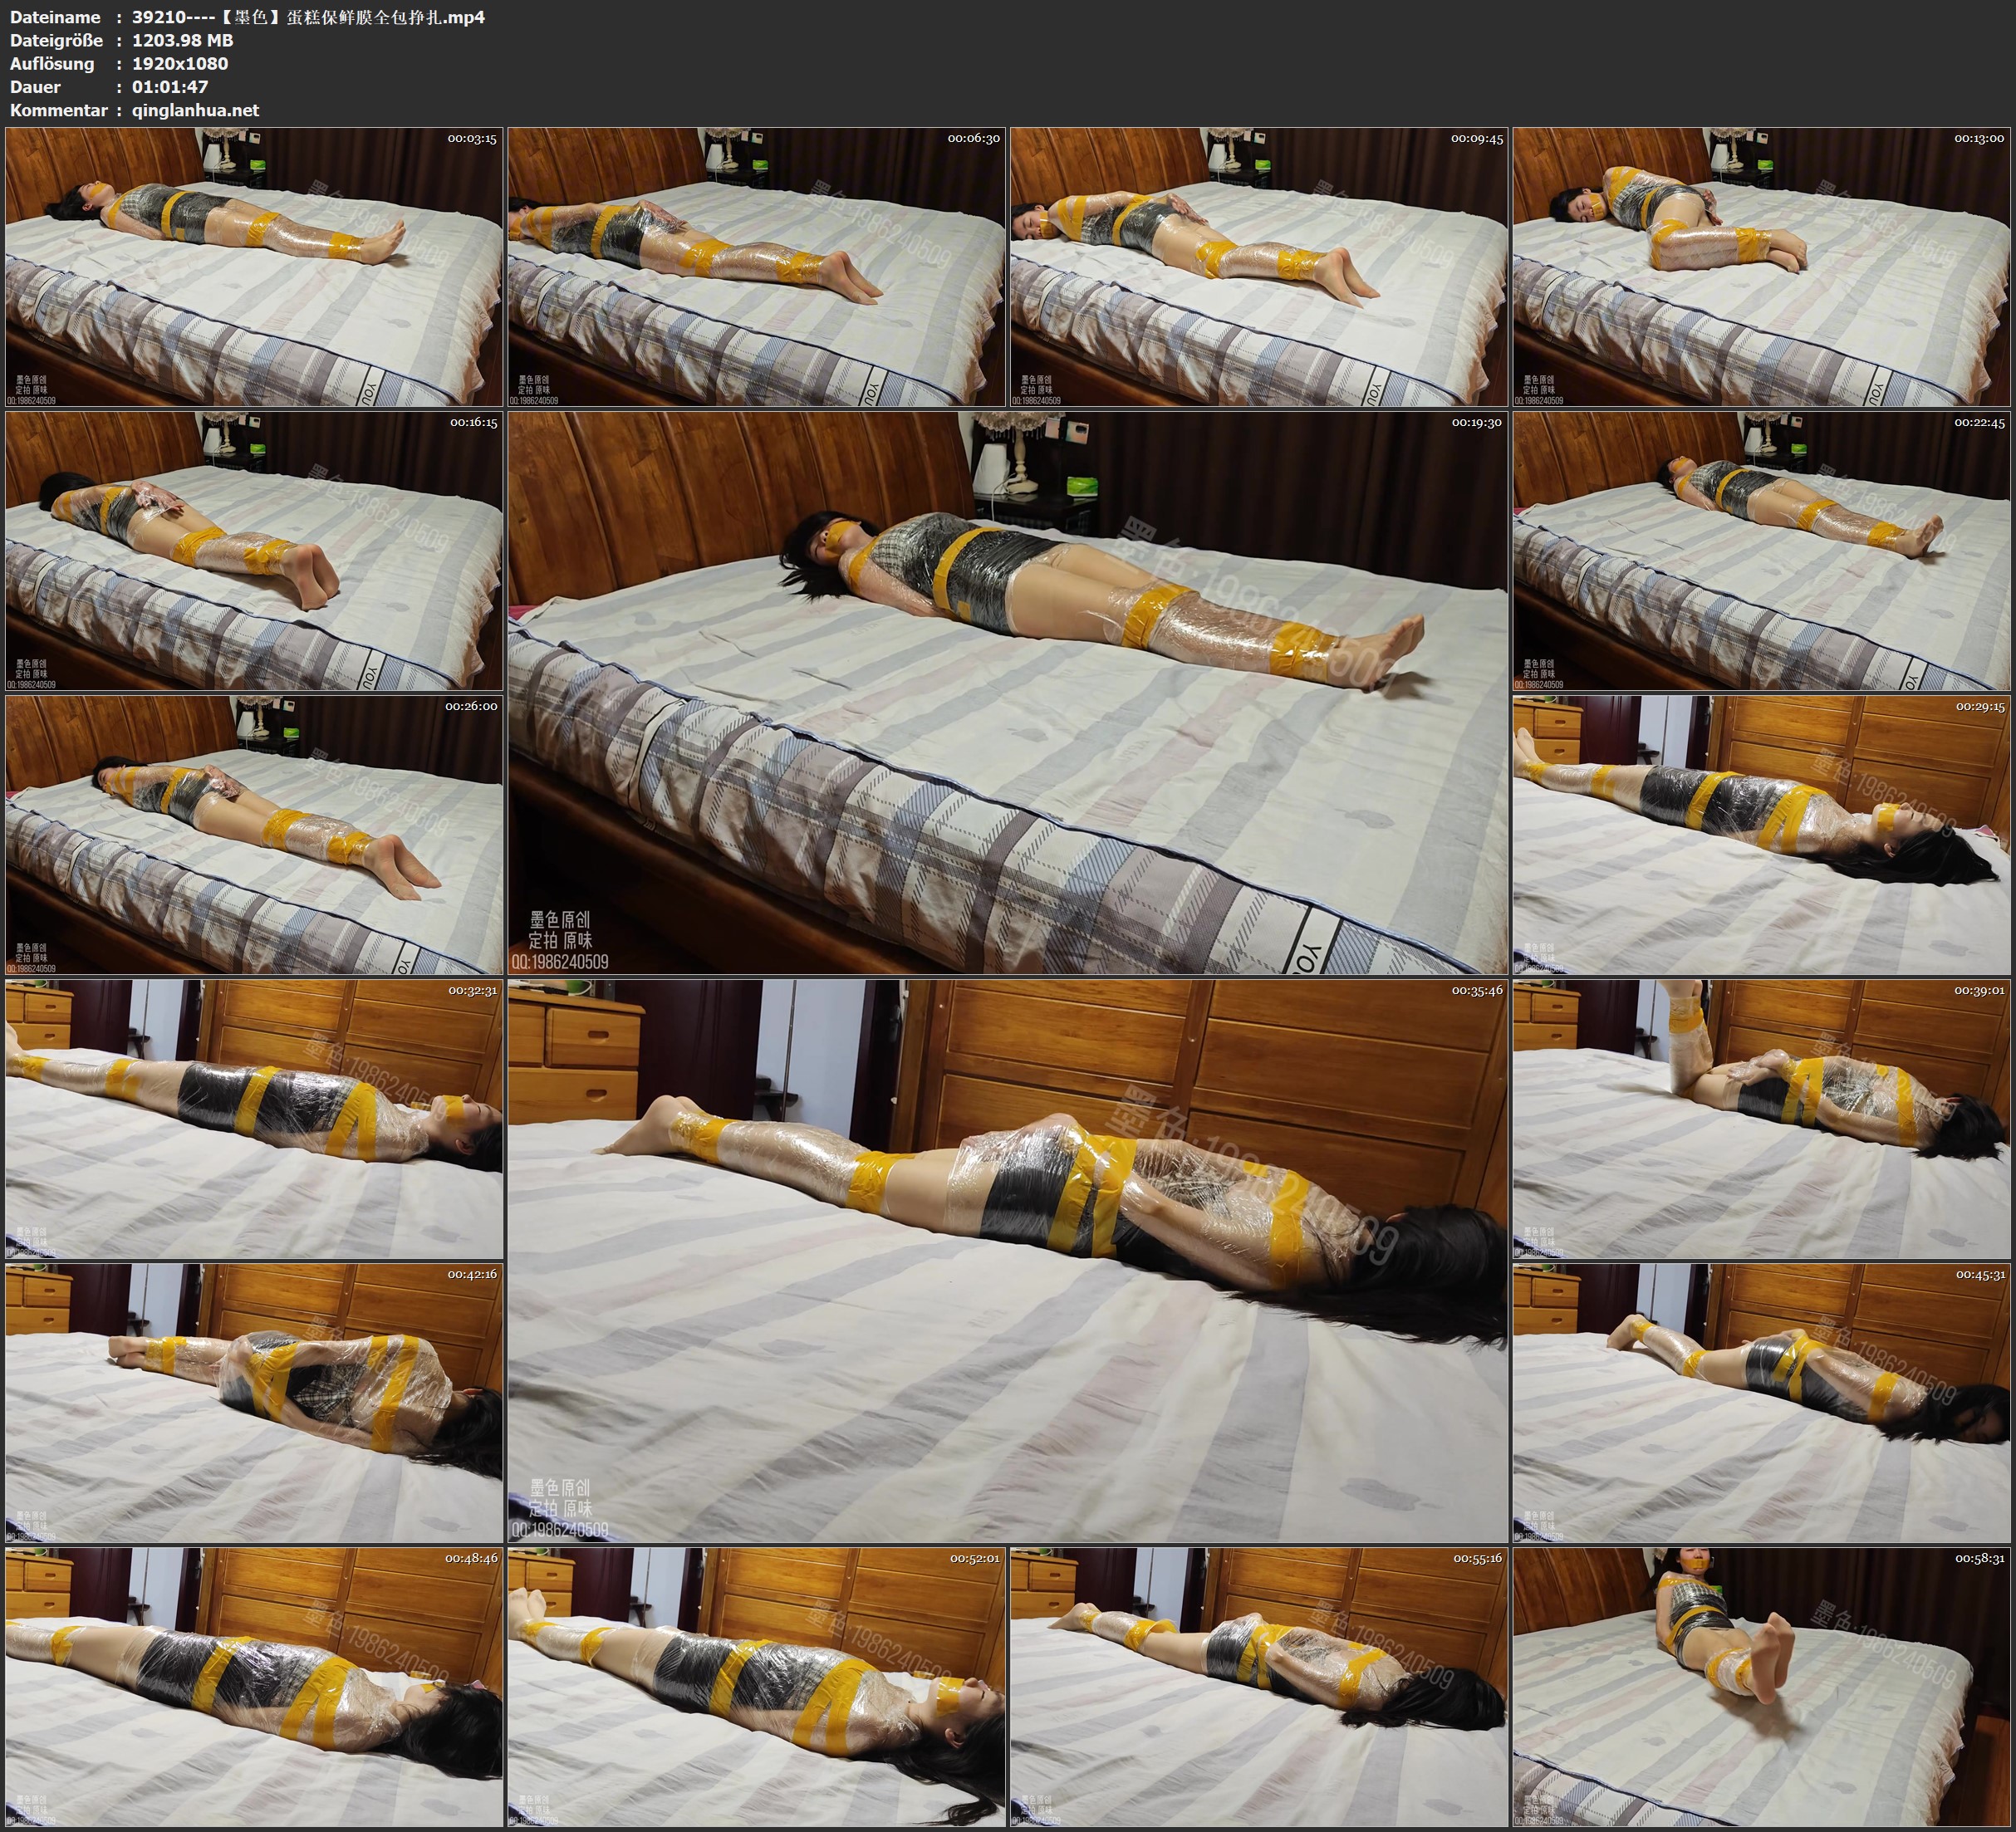The height and width of the screenshot is (1832, 2016).
Task: Click the thumbnail labeled 00:13:00
Action: [1762, 267]
